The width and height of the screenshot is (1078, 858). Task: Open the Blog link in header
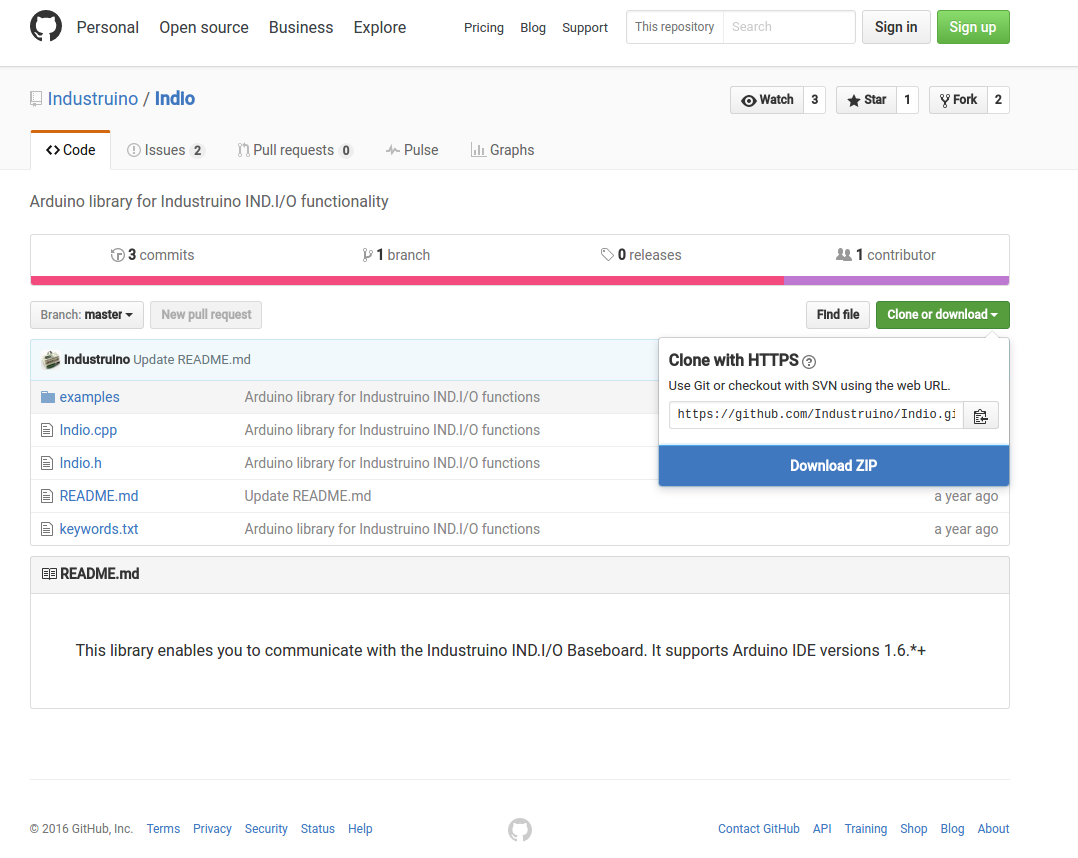(533, 28)
